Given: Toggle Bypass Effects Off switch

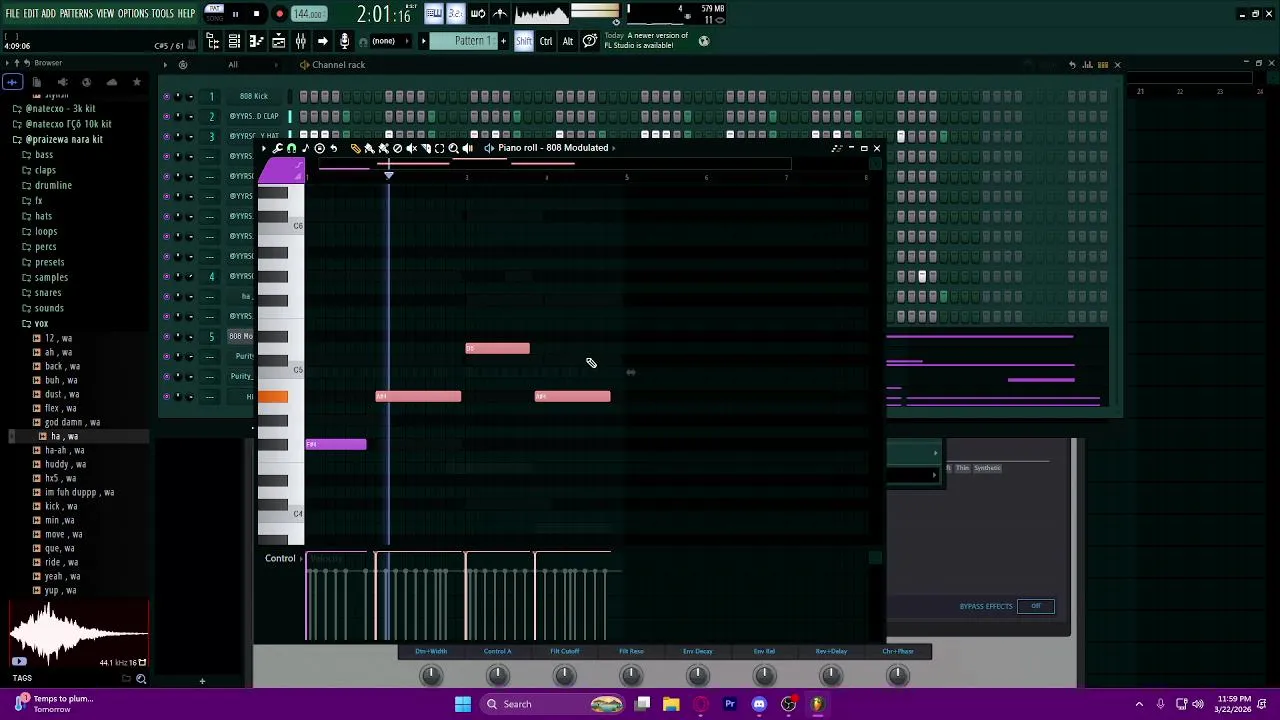Looking at the screenshot, I should (x=1035, y=606).
